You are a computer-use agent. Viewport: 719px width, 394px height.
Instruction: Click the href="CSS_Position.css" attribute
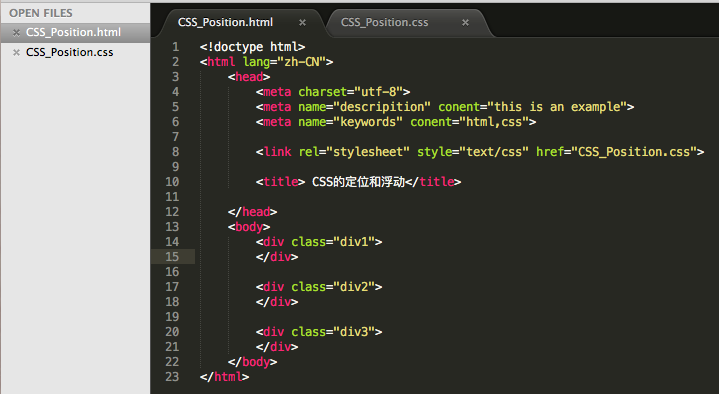point(616,152)
